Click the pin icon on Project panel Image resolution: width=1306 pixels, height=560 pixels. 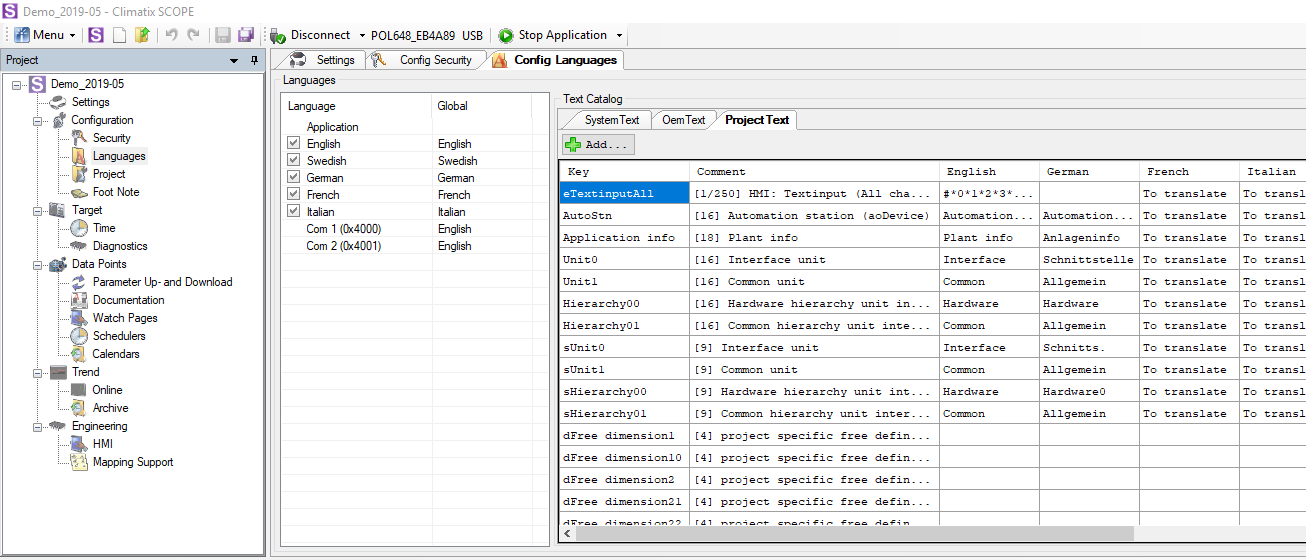(254, 61)
